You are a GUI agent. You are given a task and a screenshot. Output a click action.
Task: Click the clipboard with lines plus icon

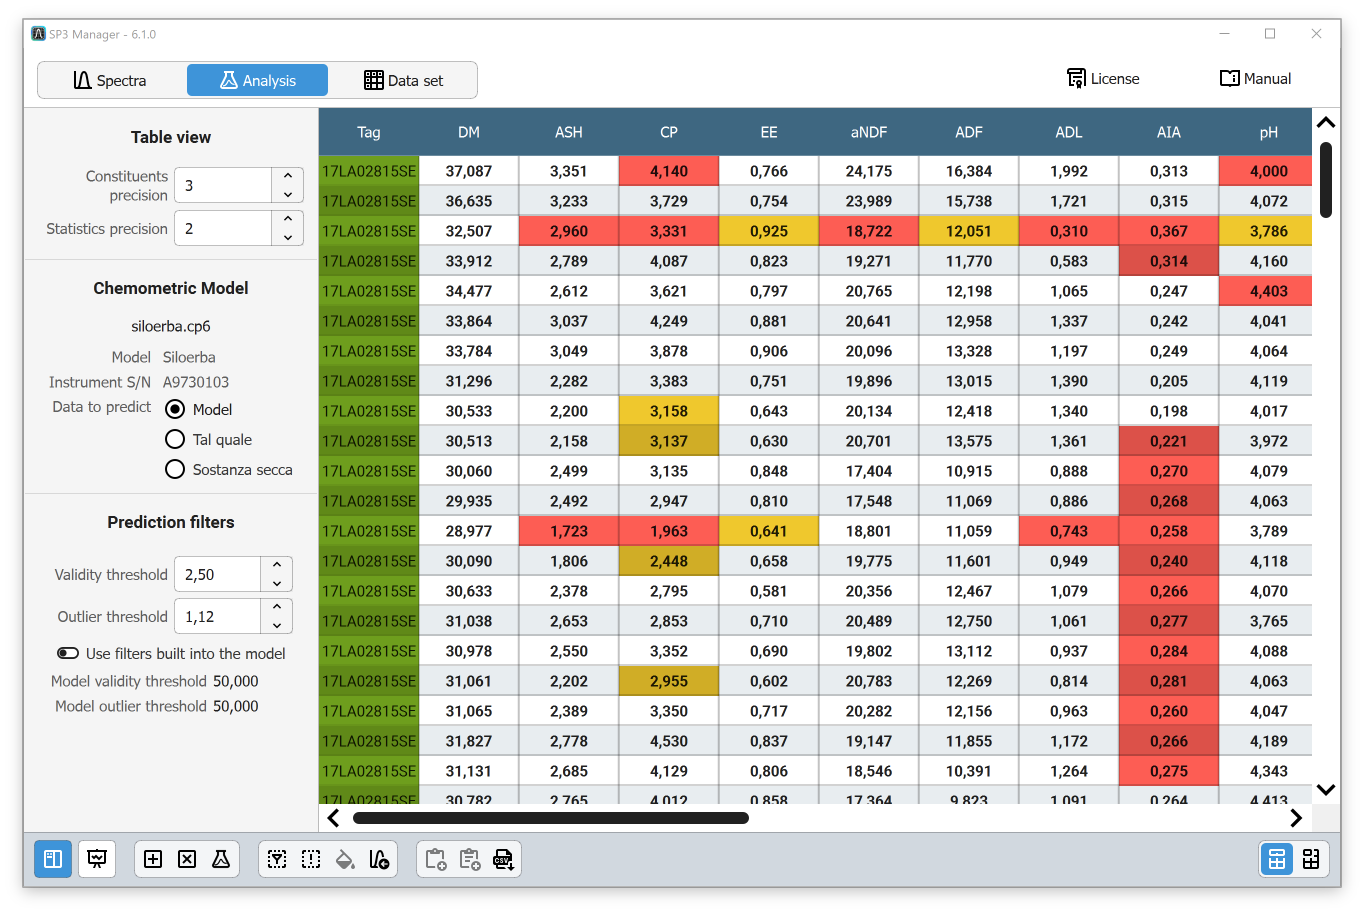pyautogui.click(x=470, y=859)
